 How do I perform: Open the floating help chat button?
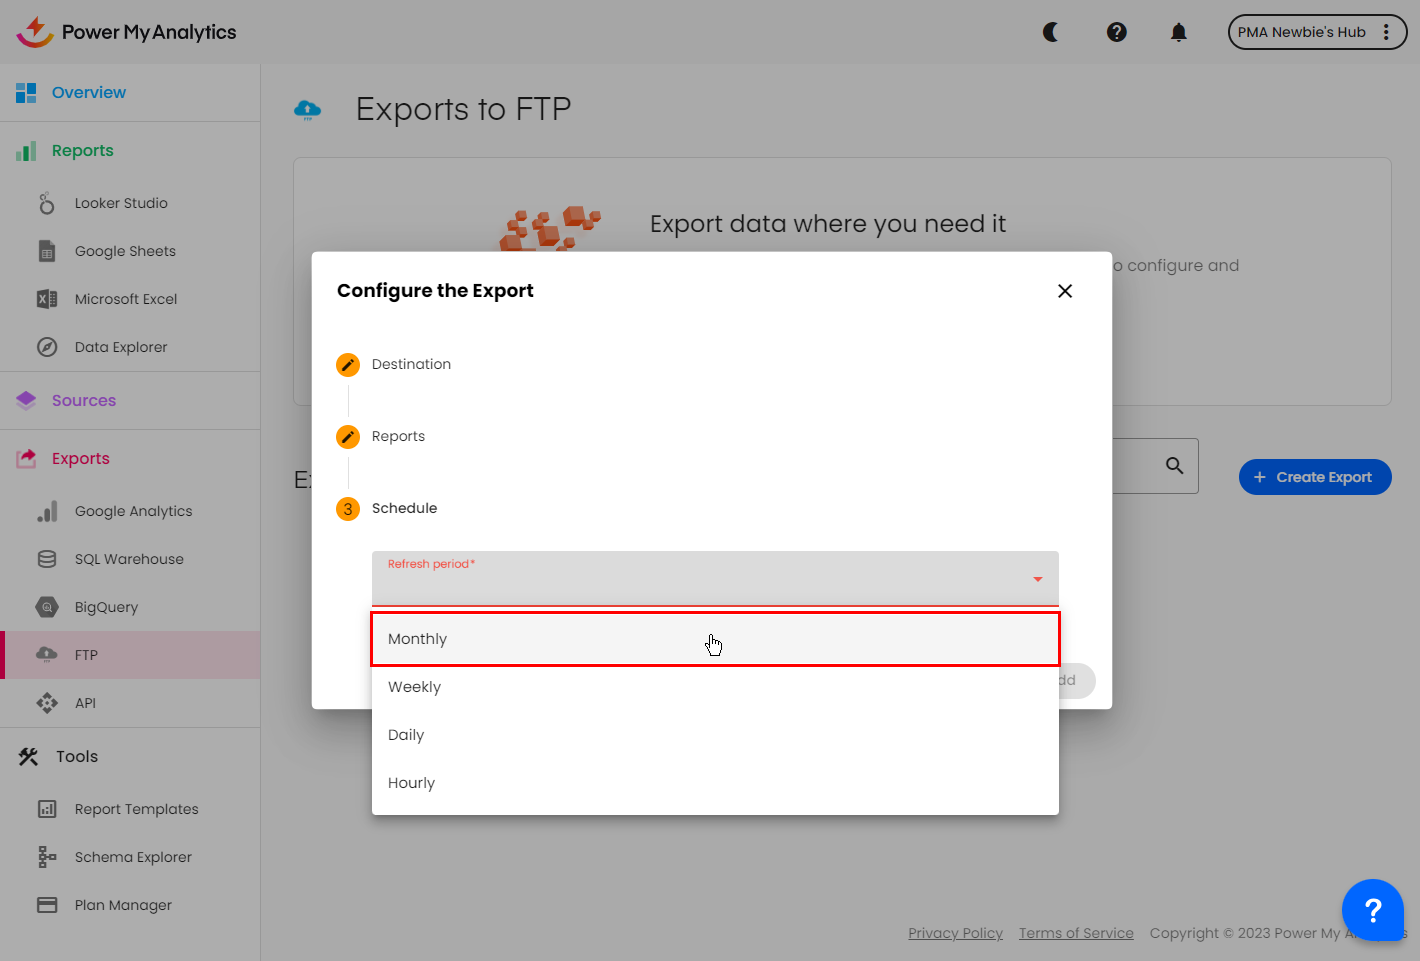pyautogui.click(x=1372, y=910)
